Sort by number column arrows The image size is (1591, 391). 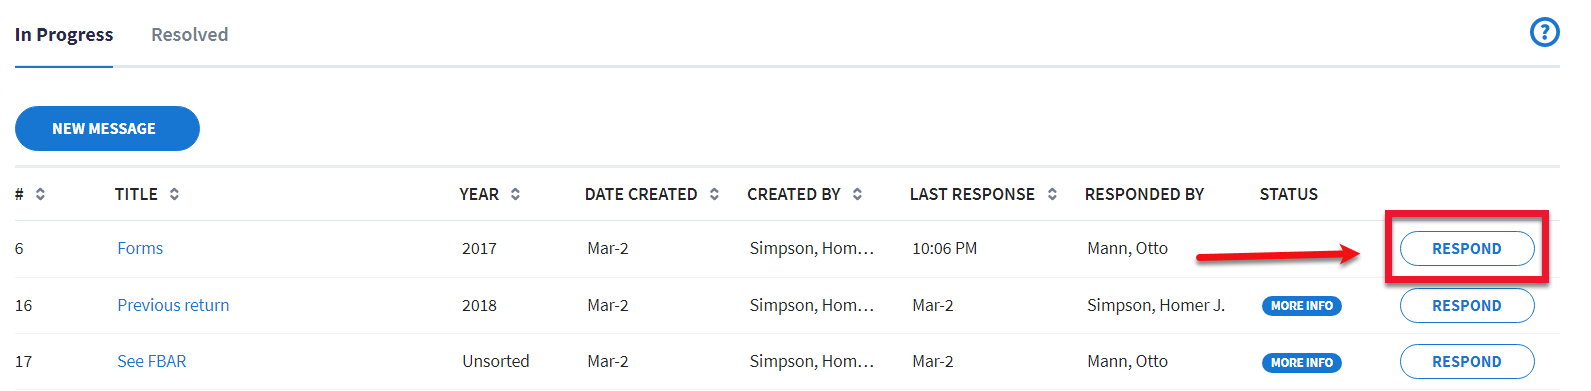pyautogui.click(x=40, y=194)
